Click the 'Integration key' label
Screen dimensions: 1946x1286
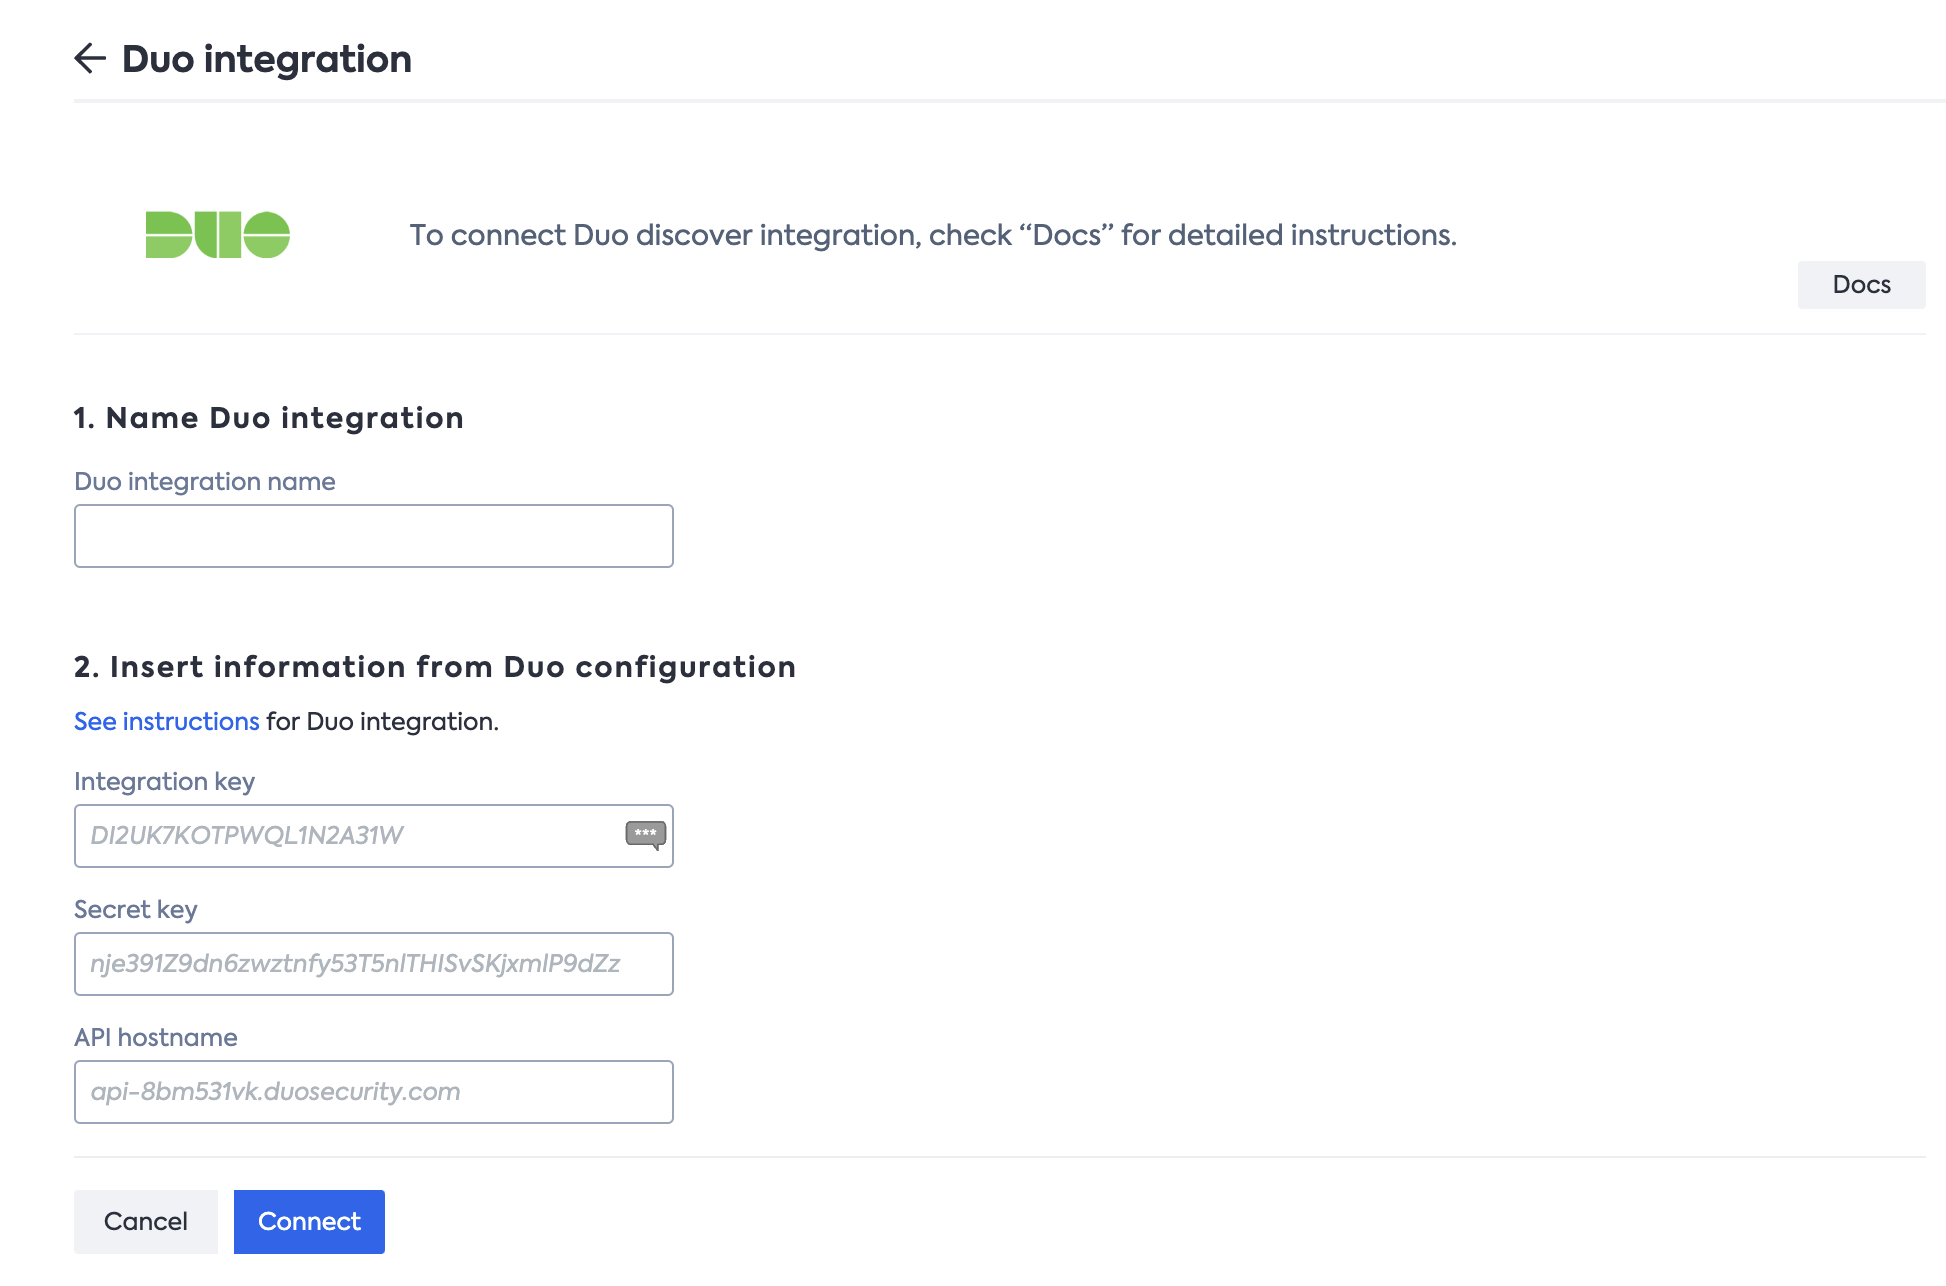coord(164,782)
